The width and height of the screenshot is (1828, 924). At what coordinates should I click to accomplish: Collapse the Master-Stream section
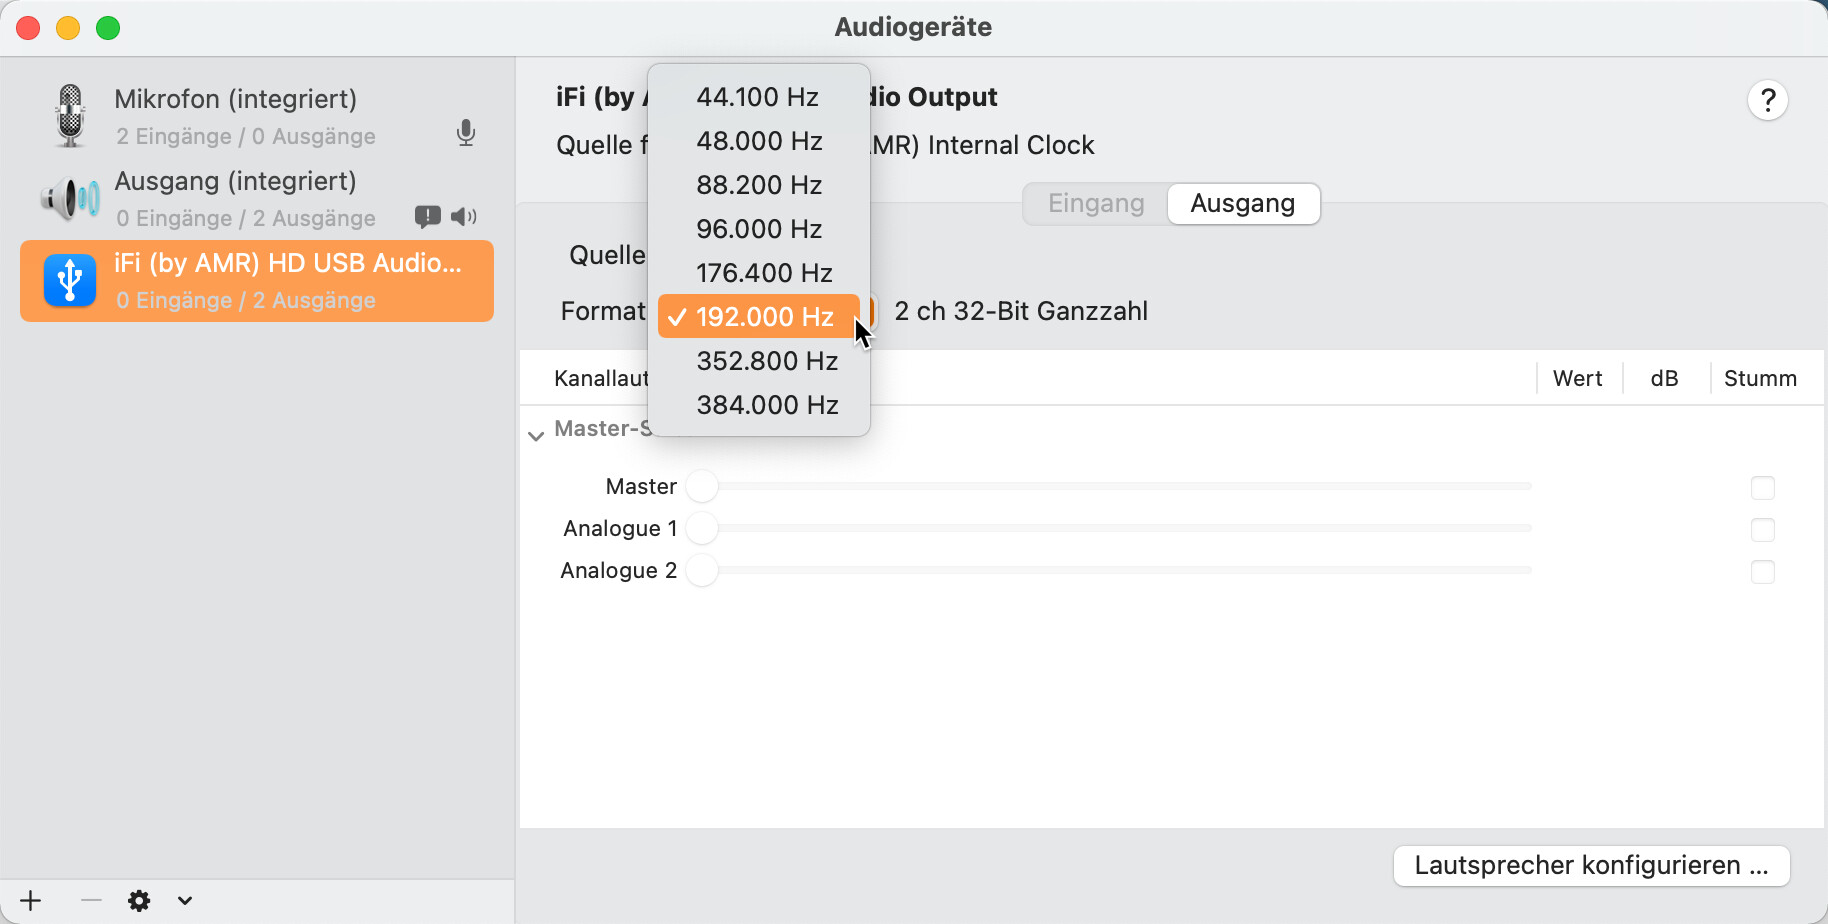[537, 435]
